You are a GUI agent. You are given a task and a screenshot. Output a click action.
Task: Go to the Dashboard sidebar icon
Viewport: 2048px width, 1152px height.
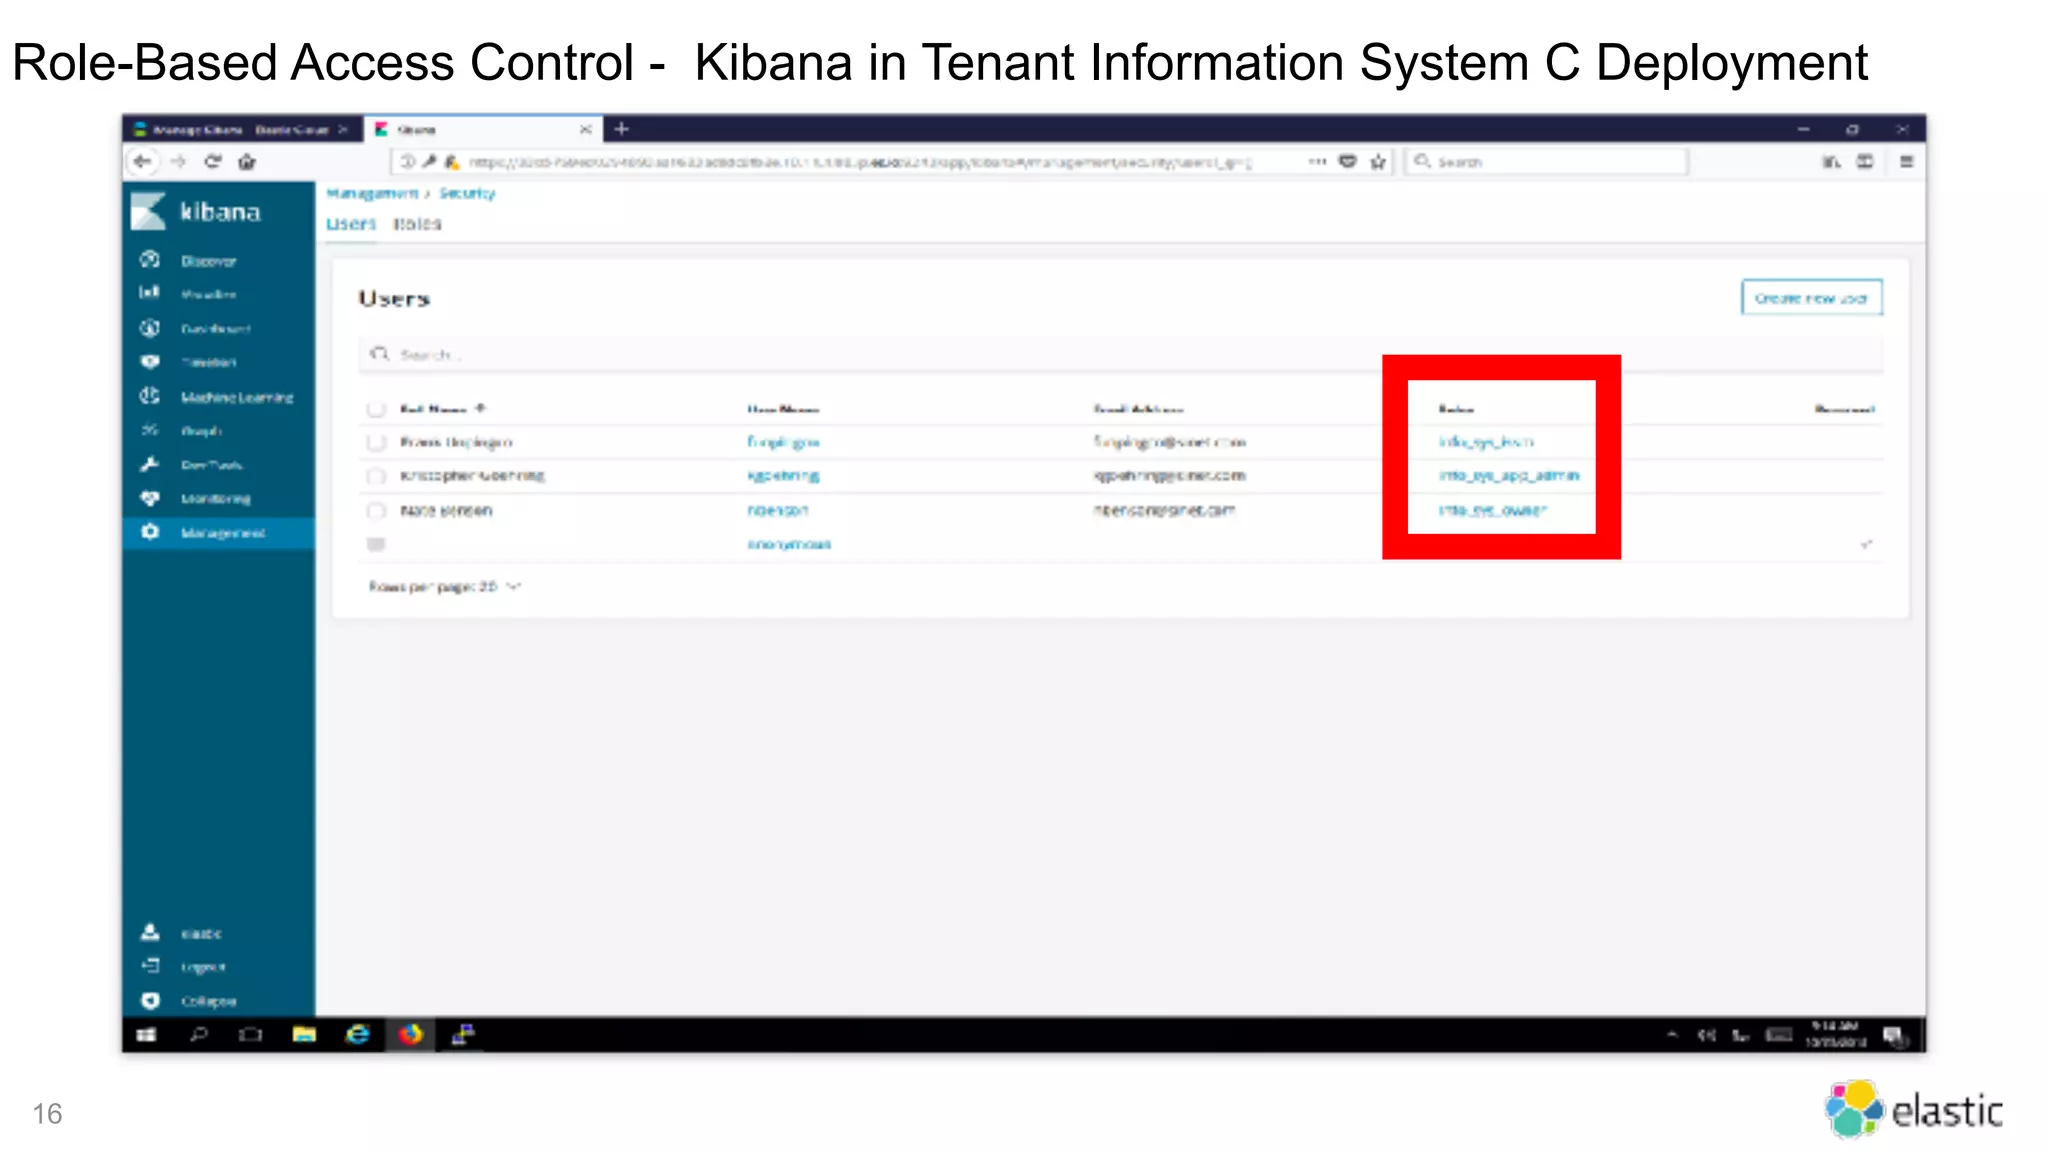(150, 328)
